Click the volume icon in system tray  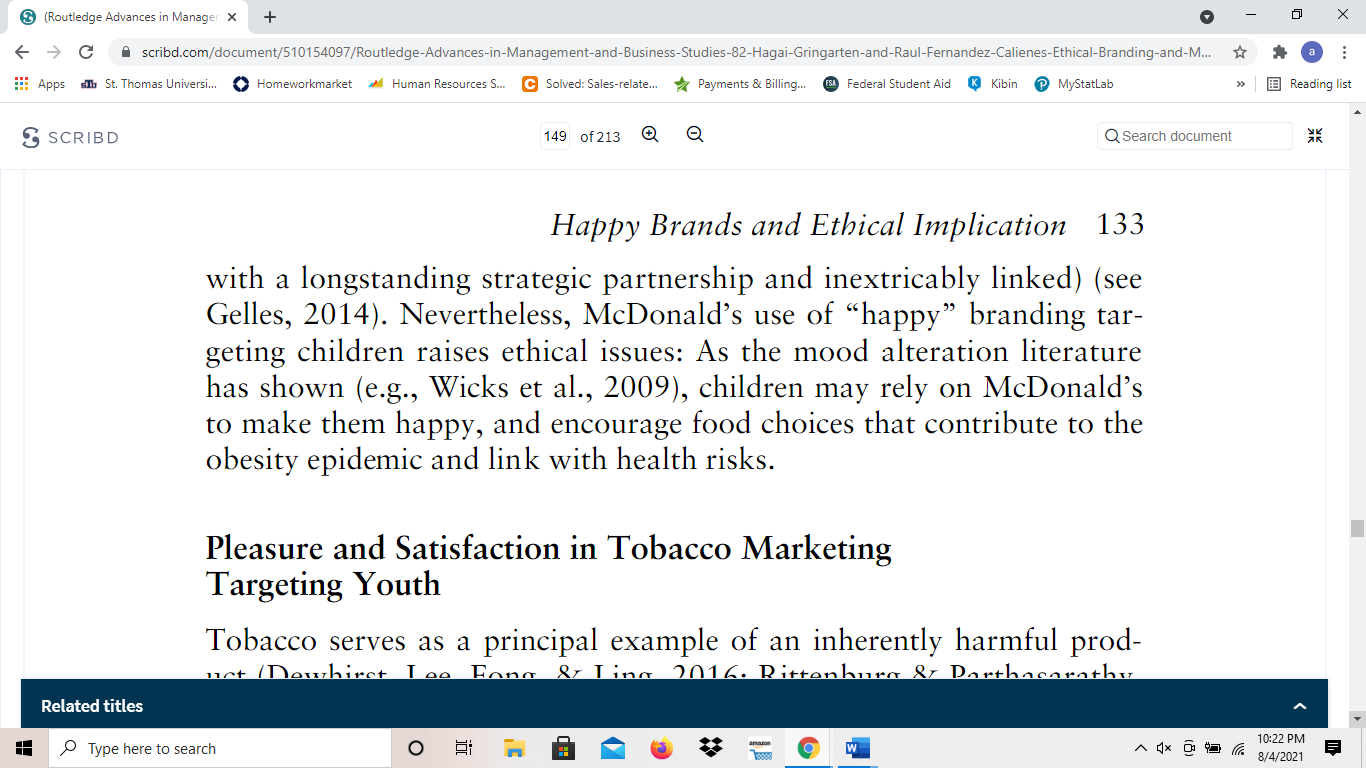tap(1164, 748)
